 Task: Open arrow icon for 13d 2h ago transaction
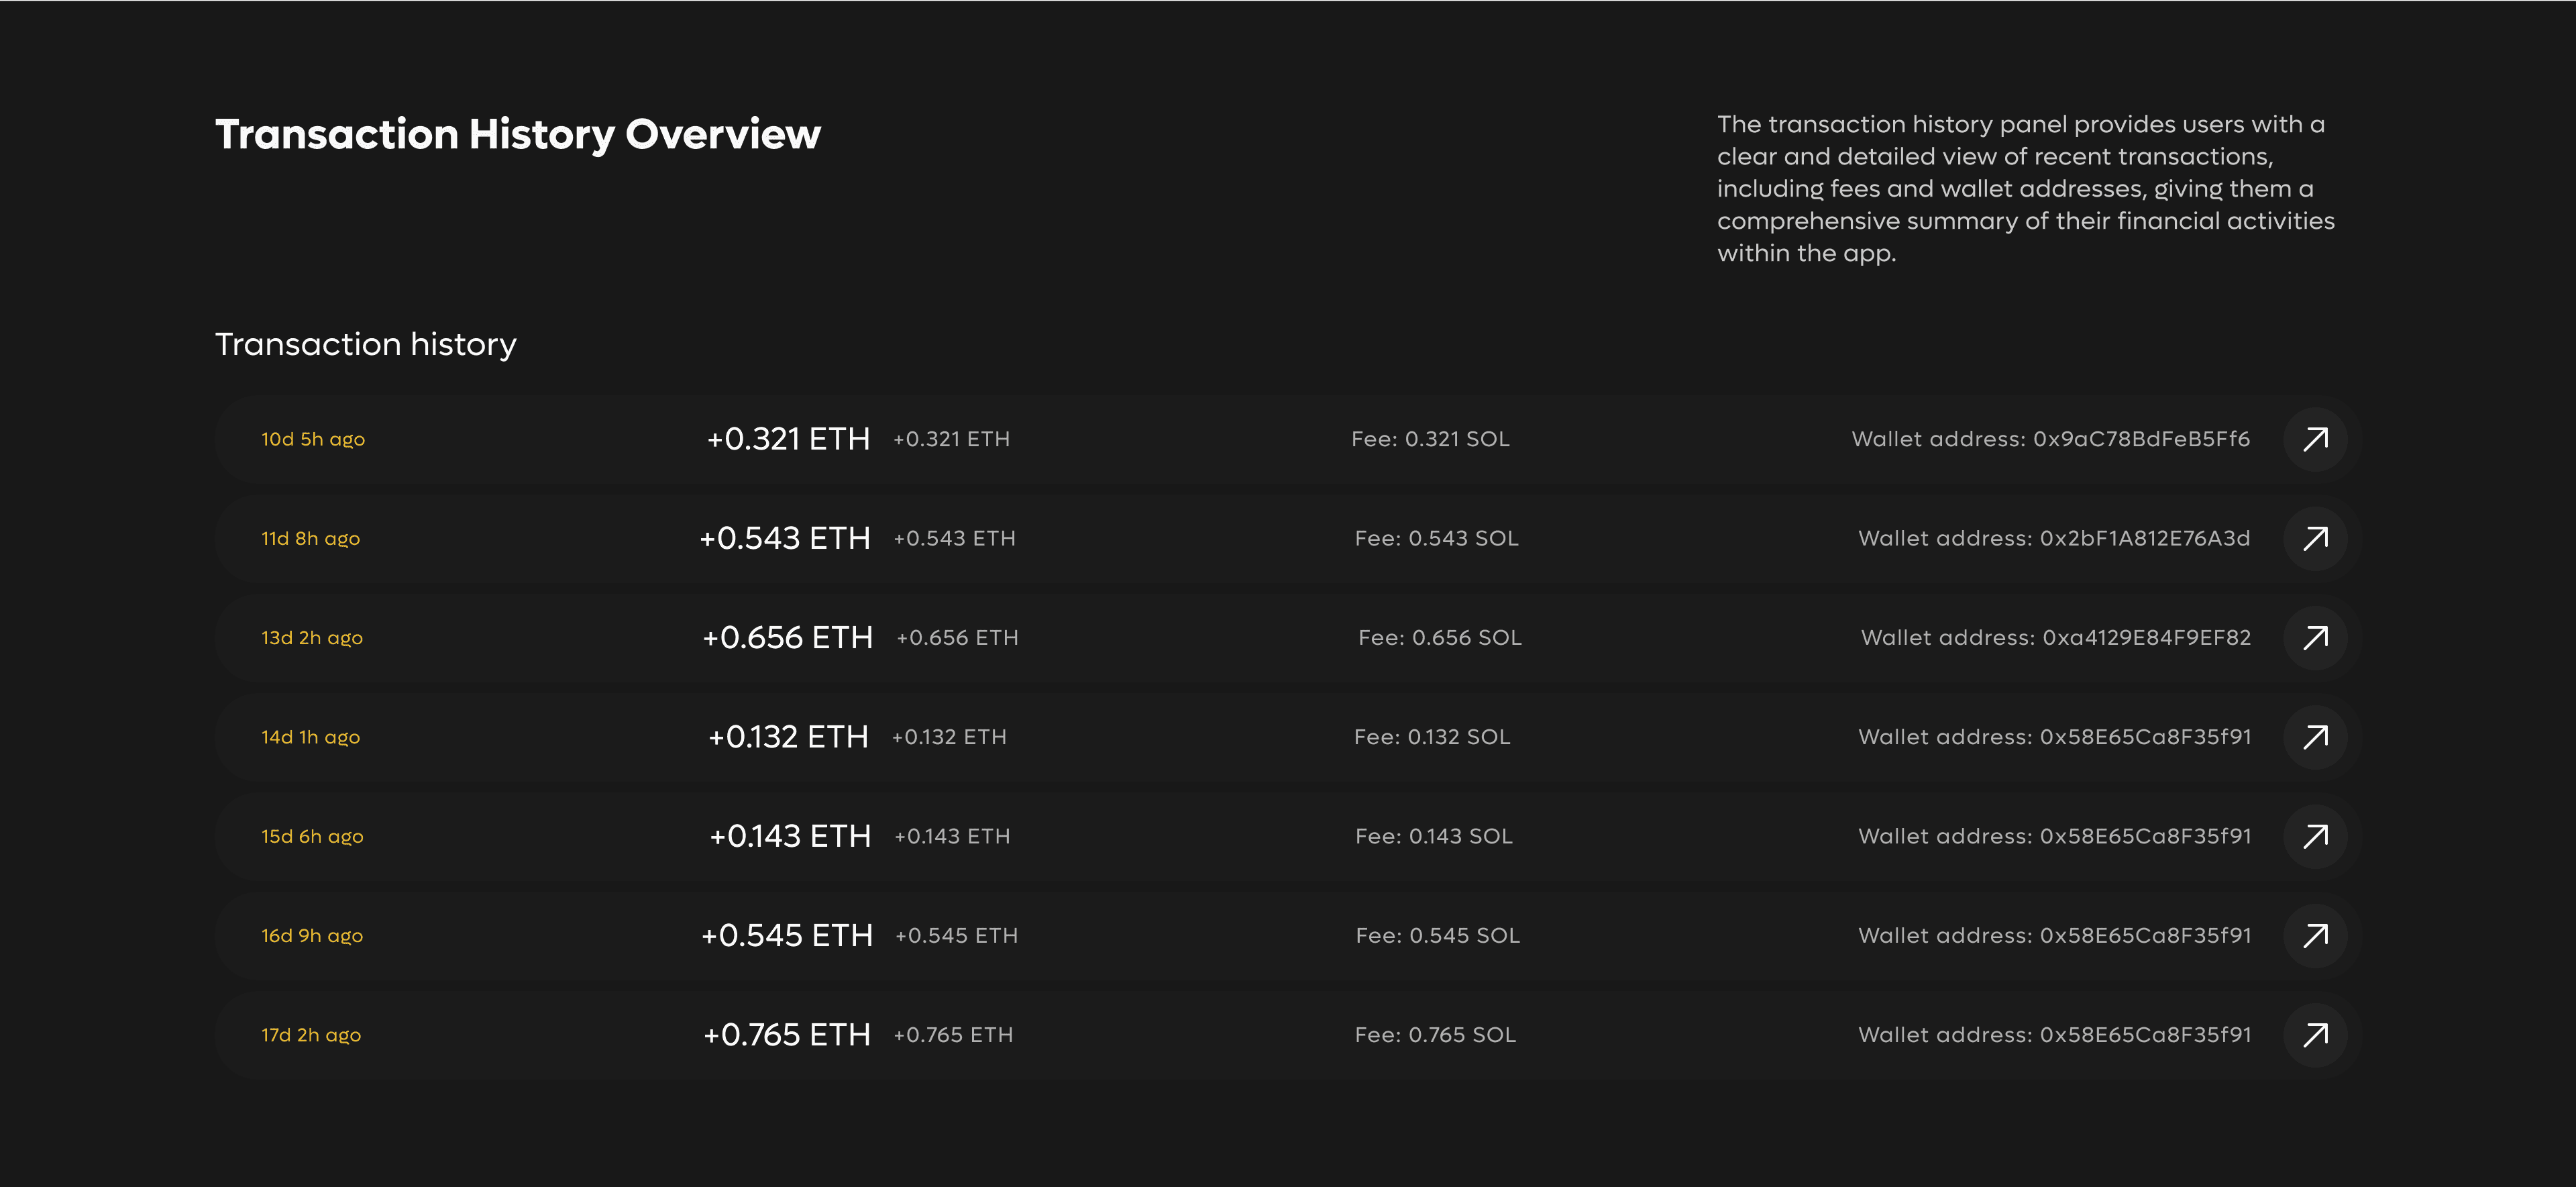(2315, 637)
